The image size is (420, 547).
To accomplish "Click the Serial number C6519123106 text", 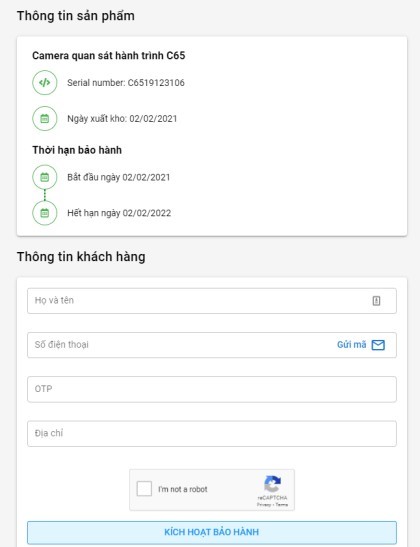I will [126, 83].
